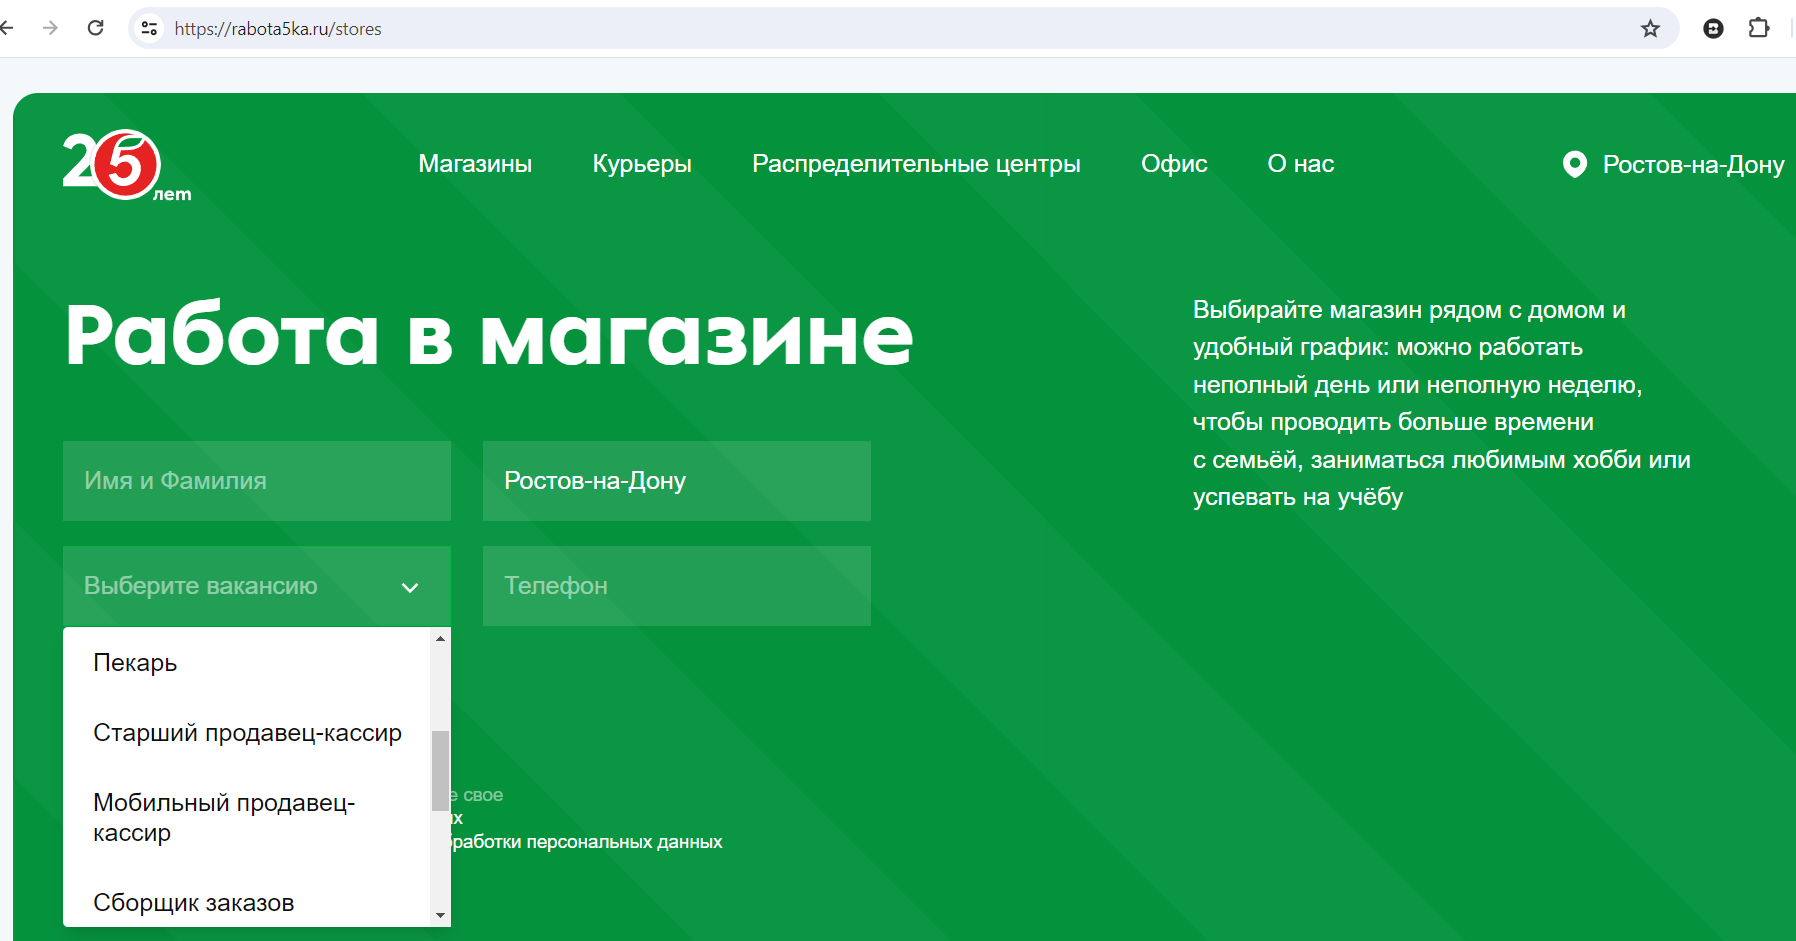Open the Магазины navigation item
1796x941 pixels.
pos(475,164)
